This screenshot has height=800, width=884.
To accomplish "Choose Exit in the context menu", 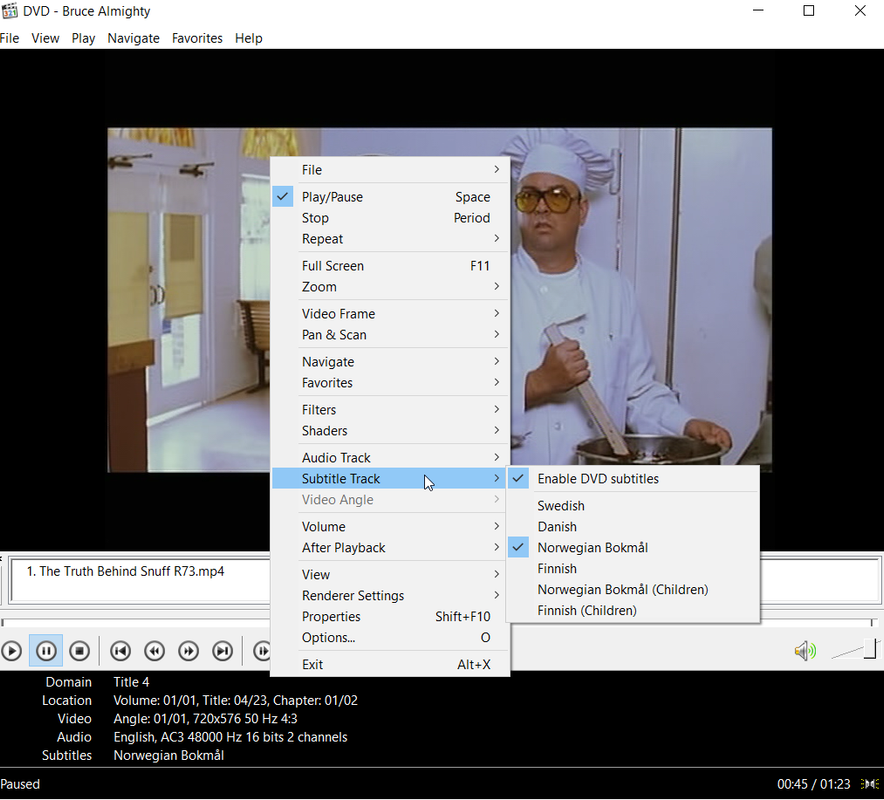I will point(390,665).
